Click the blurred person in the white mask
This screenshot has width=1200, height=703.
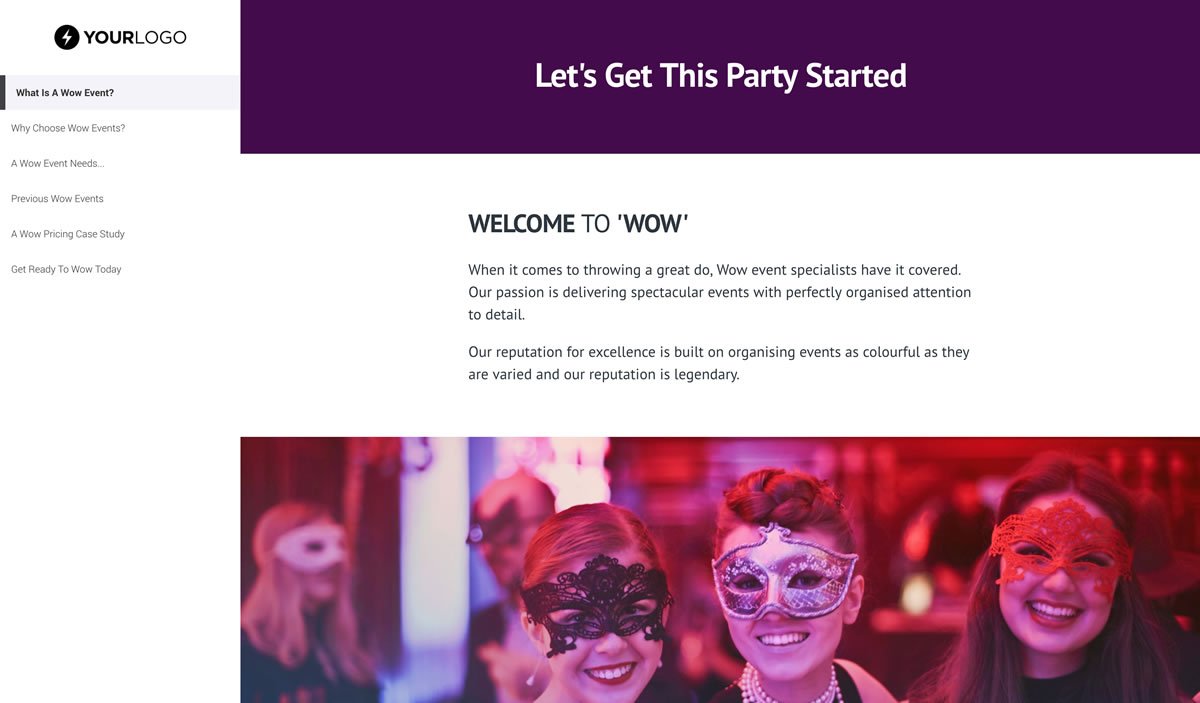coord(305,560)
